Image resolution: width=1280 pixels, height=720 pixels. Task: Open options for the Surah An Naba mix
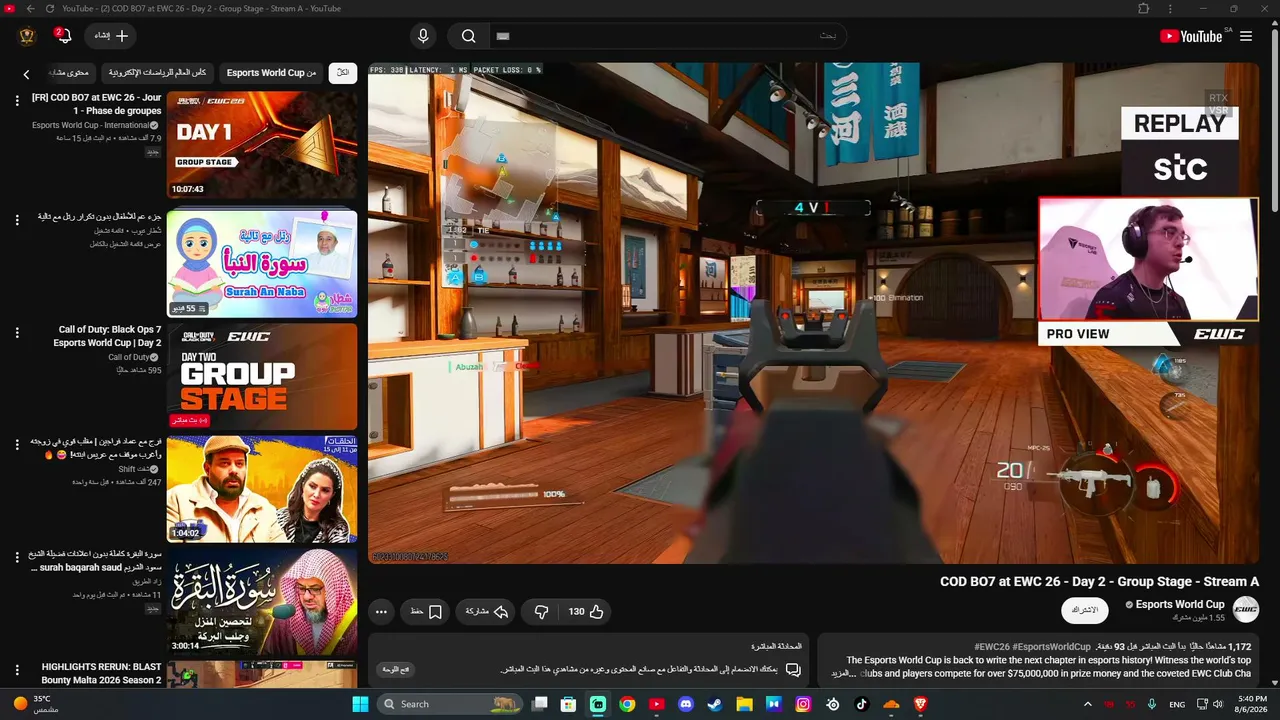pos(17,218)
